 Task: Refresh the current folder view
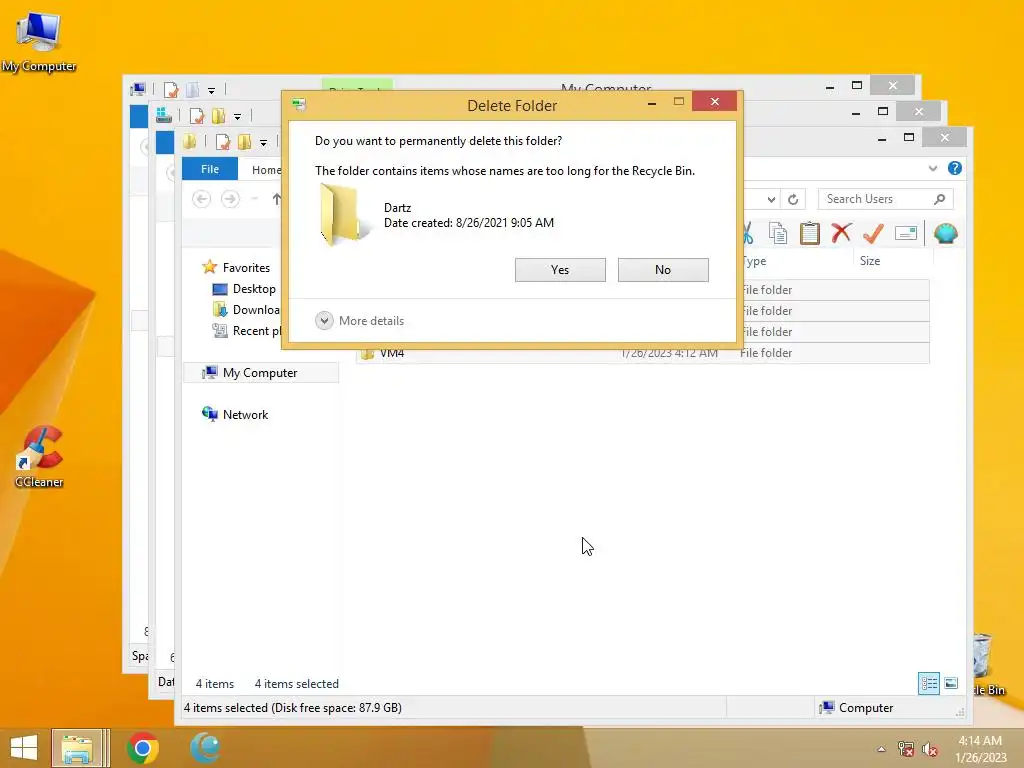click(793, 199)
